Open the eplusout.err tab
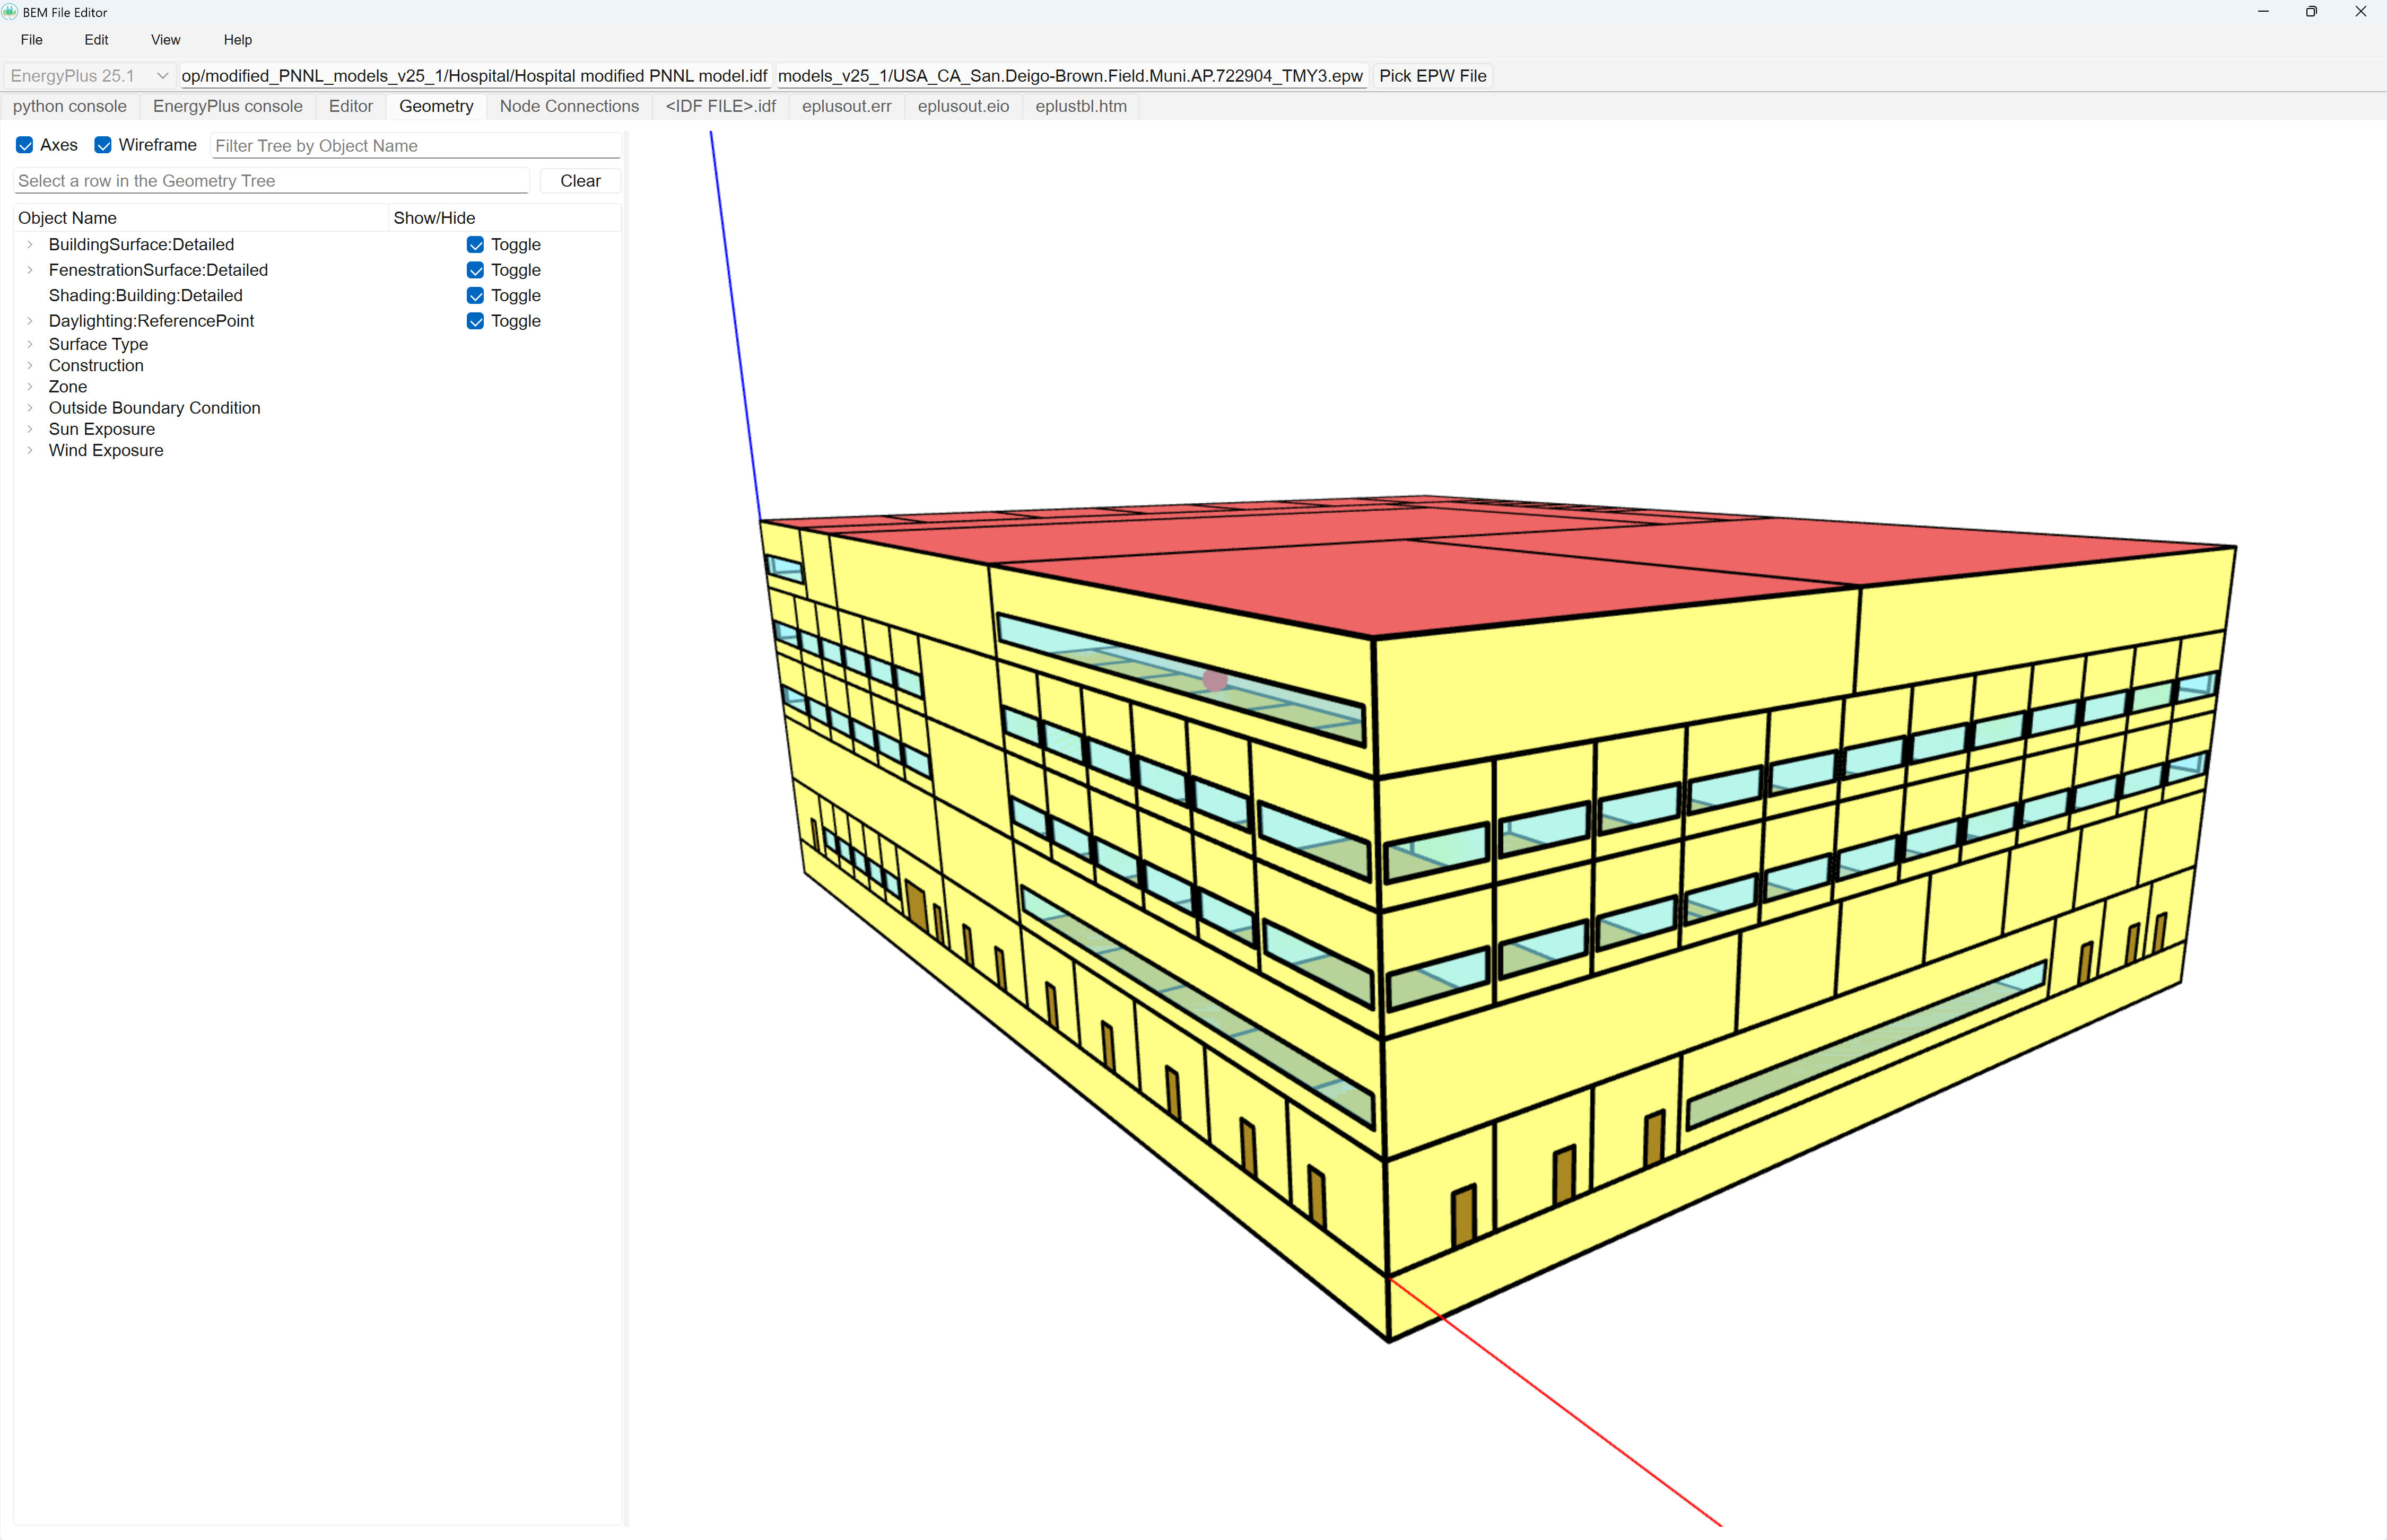2387x1540 pixels. tap(847, 106)
